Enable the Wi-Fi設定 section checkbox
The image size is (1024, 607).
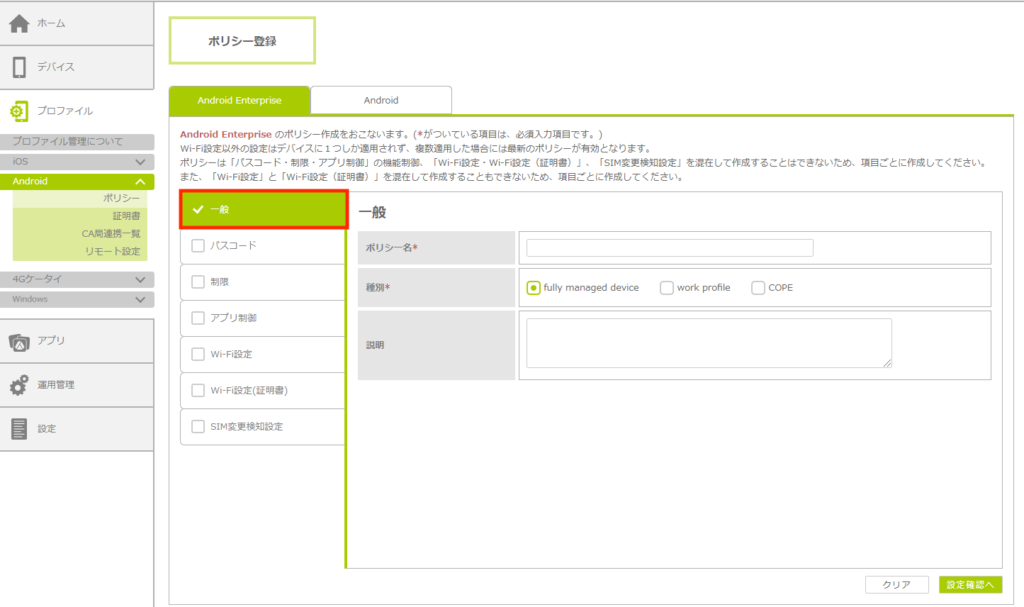[198, 354]
